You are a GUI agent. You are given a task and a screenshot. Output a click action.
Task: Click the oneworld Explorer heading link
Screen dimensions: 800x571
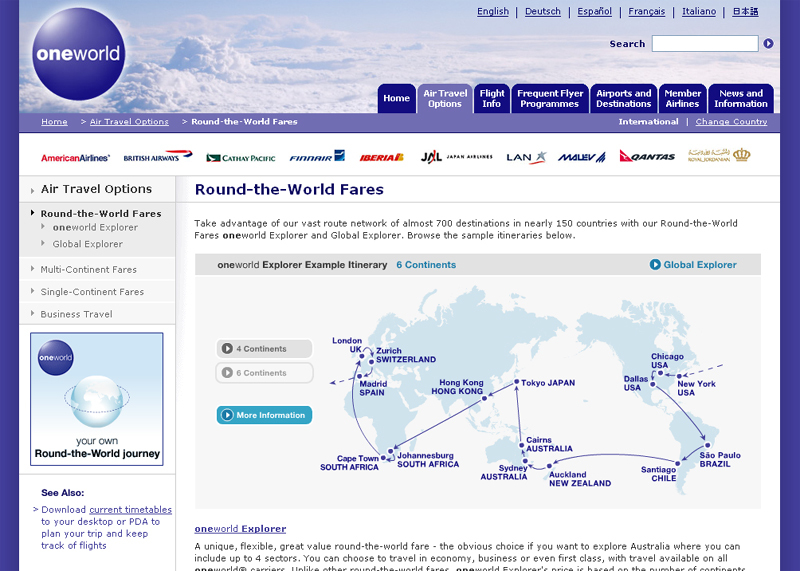click(x=240, y=529)
